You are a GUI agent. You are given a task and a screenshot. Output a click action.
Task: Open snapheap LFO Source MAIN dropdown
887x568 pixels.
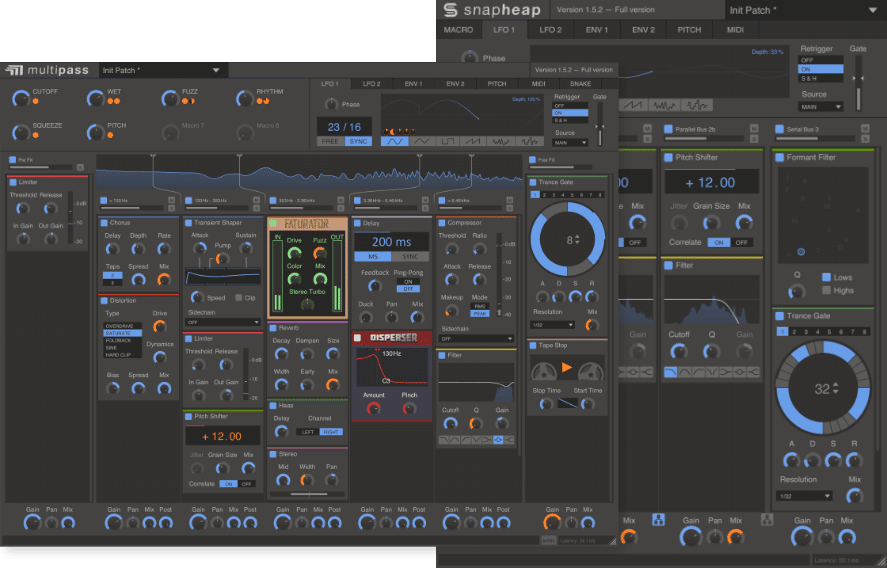(820, 106)
